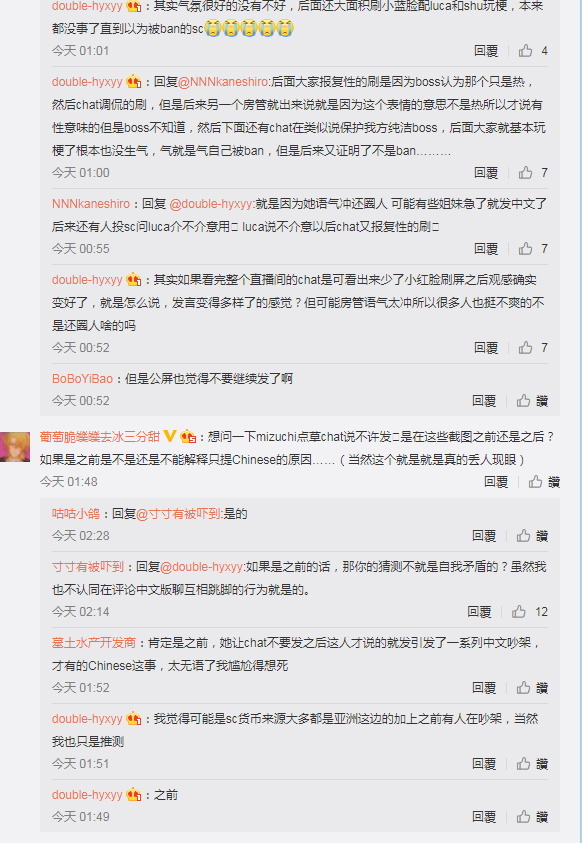The height and width of the screenshot is (843, 582).
Task: Open NNNkaneshiro's profile link
Action: click(91, 204)
